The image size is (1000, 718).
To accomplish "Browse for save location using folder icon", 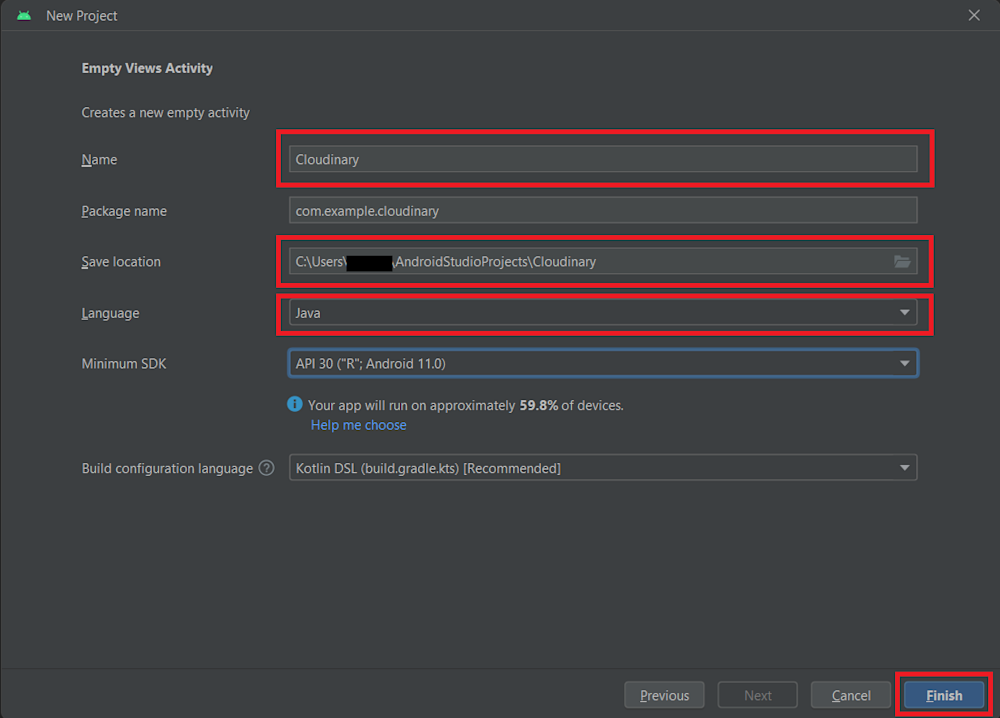I will point(902,262).
